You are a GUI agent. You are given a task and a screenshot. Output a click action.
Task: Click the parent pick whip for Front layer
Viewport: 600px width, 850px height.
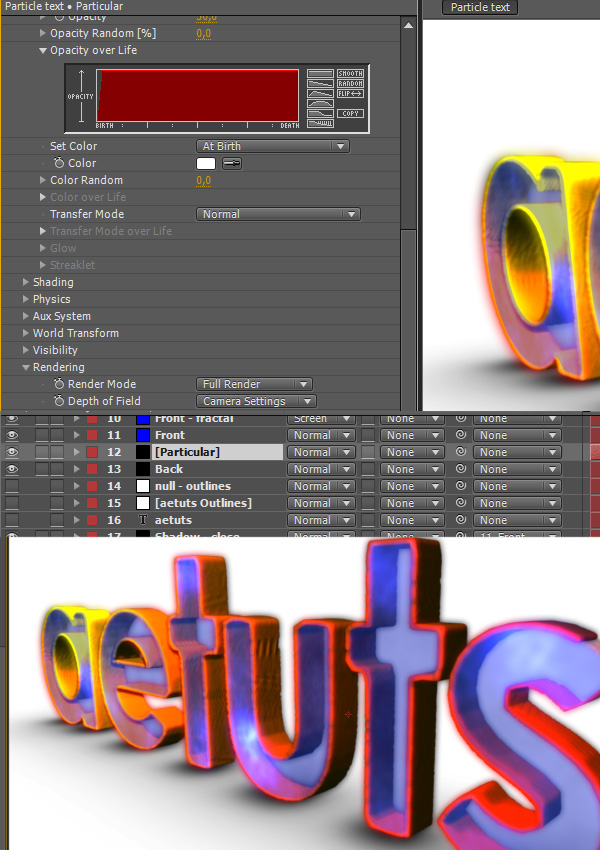[x=461, y=435]
